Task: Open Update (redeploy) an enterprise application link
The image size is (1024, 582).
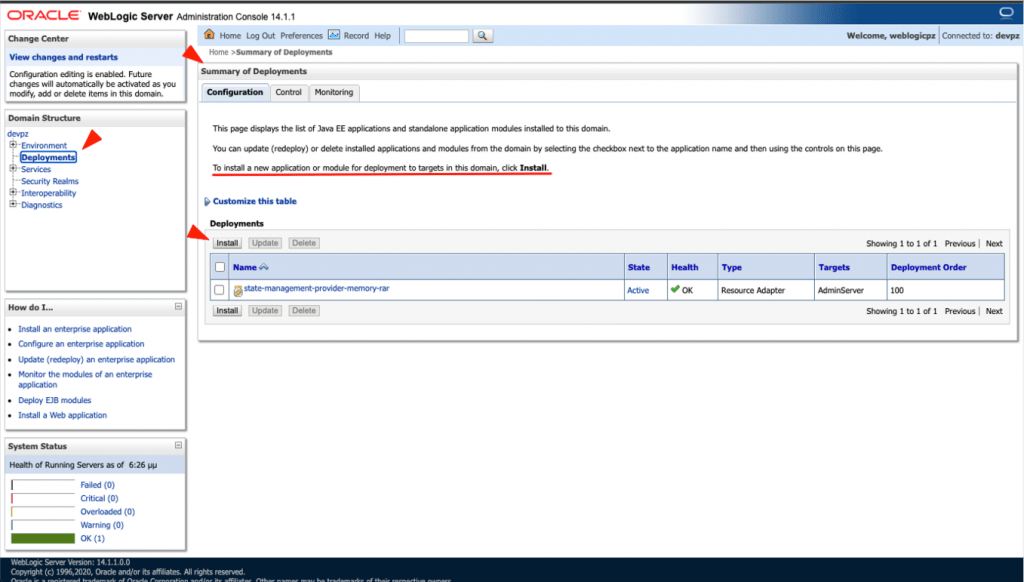Action: (x=97, y=360)
